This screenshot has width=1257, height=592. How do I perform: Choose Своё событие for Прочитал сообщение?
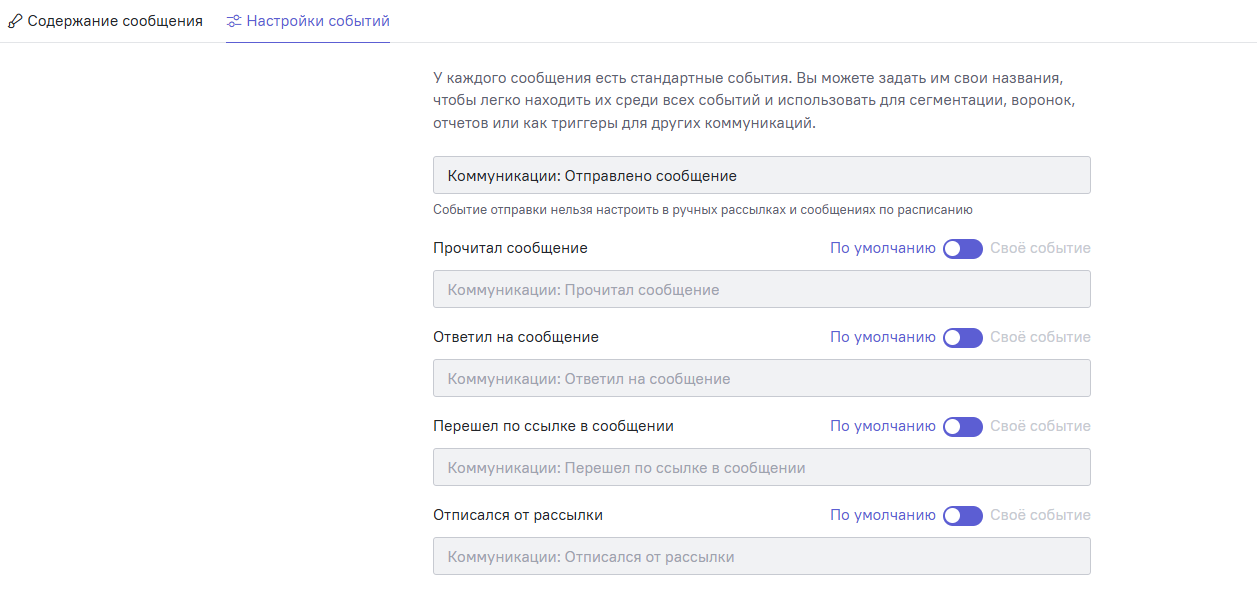1040,249
